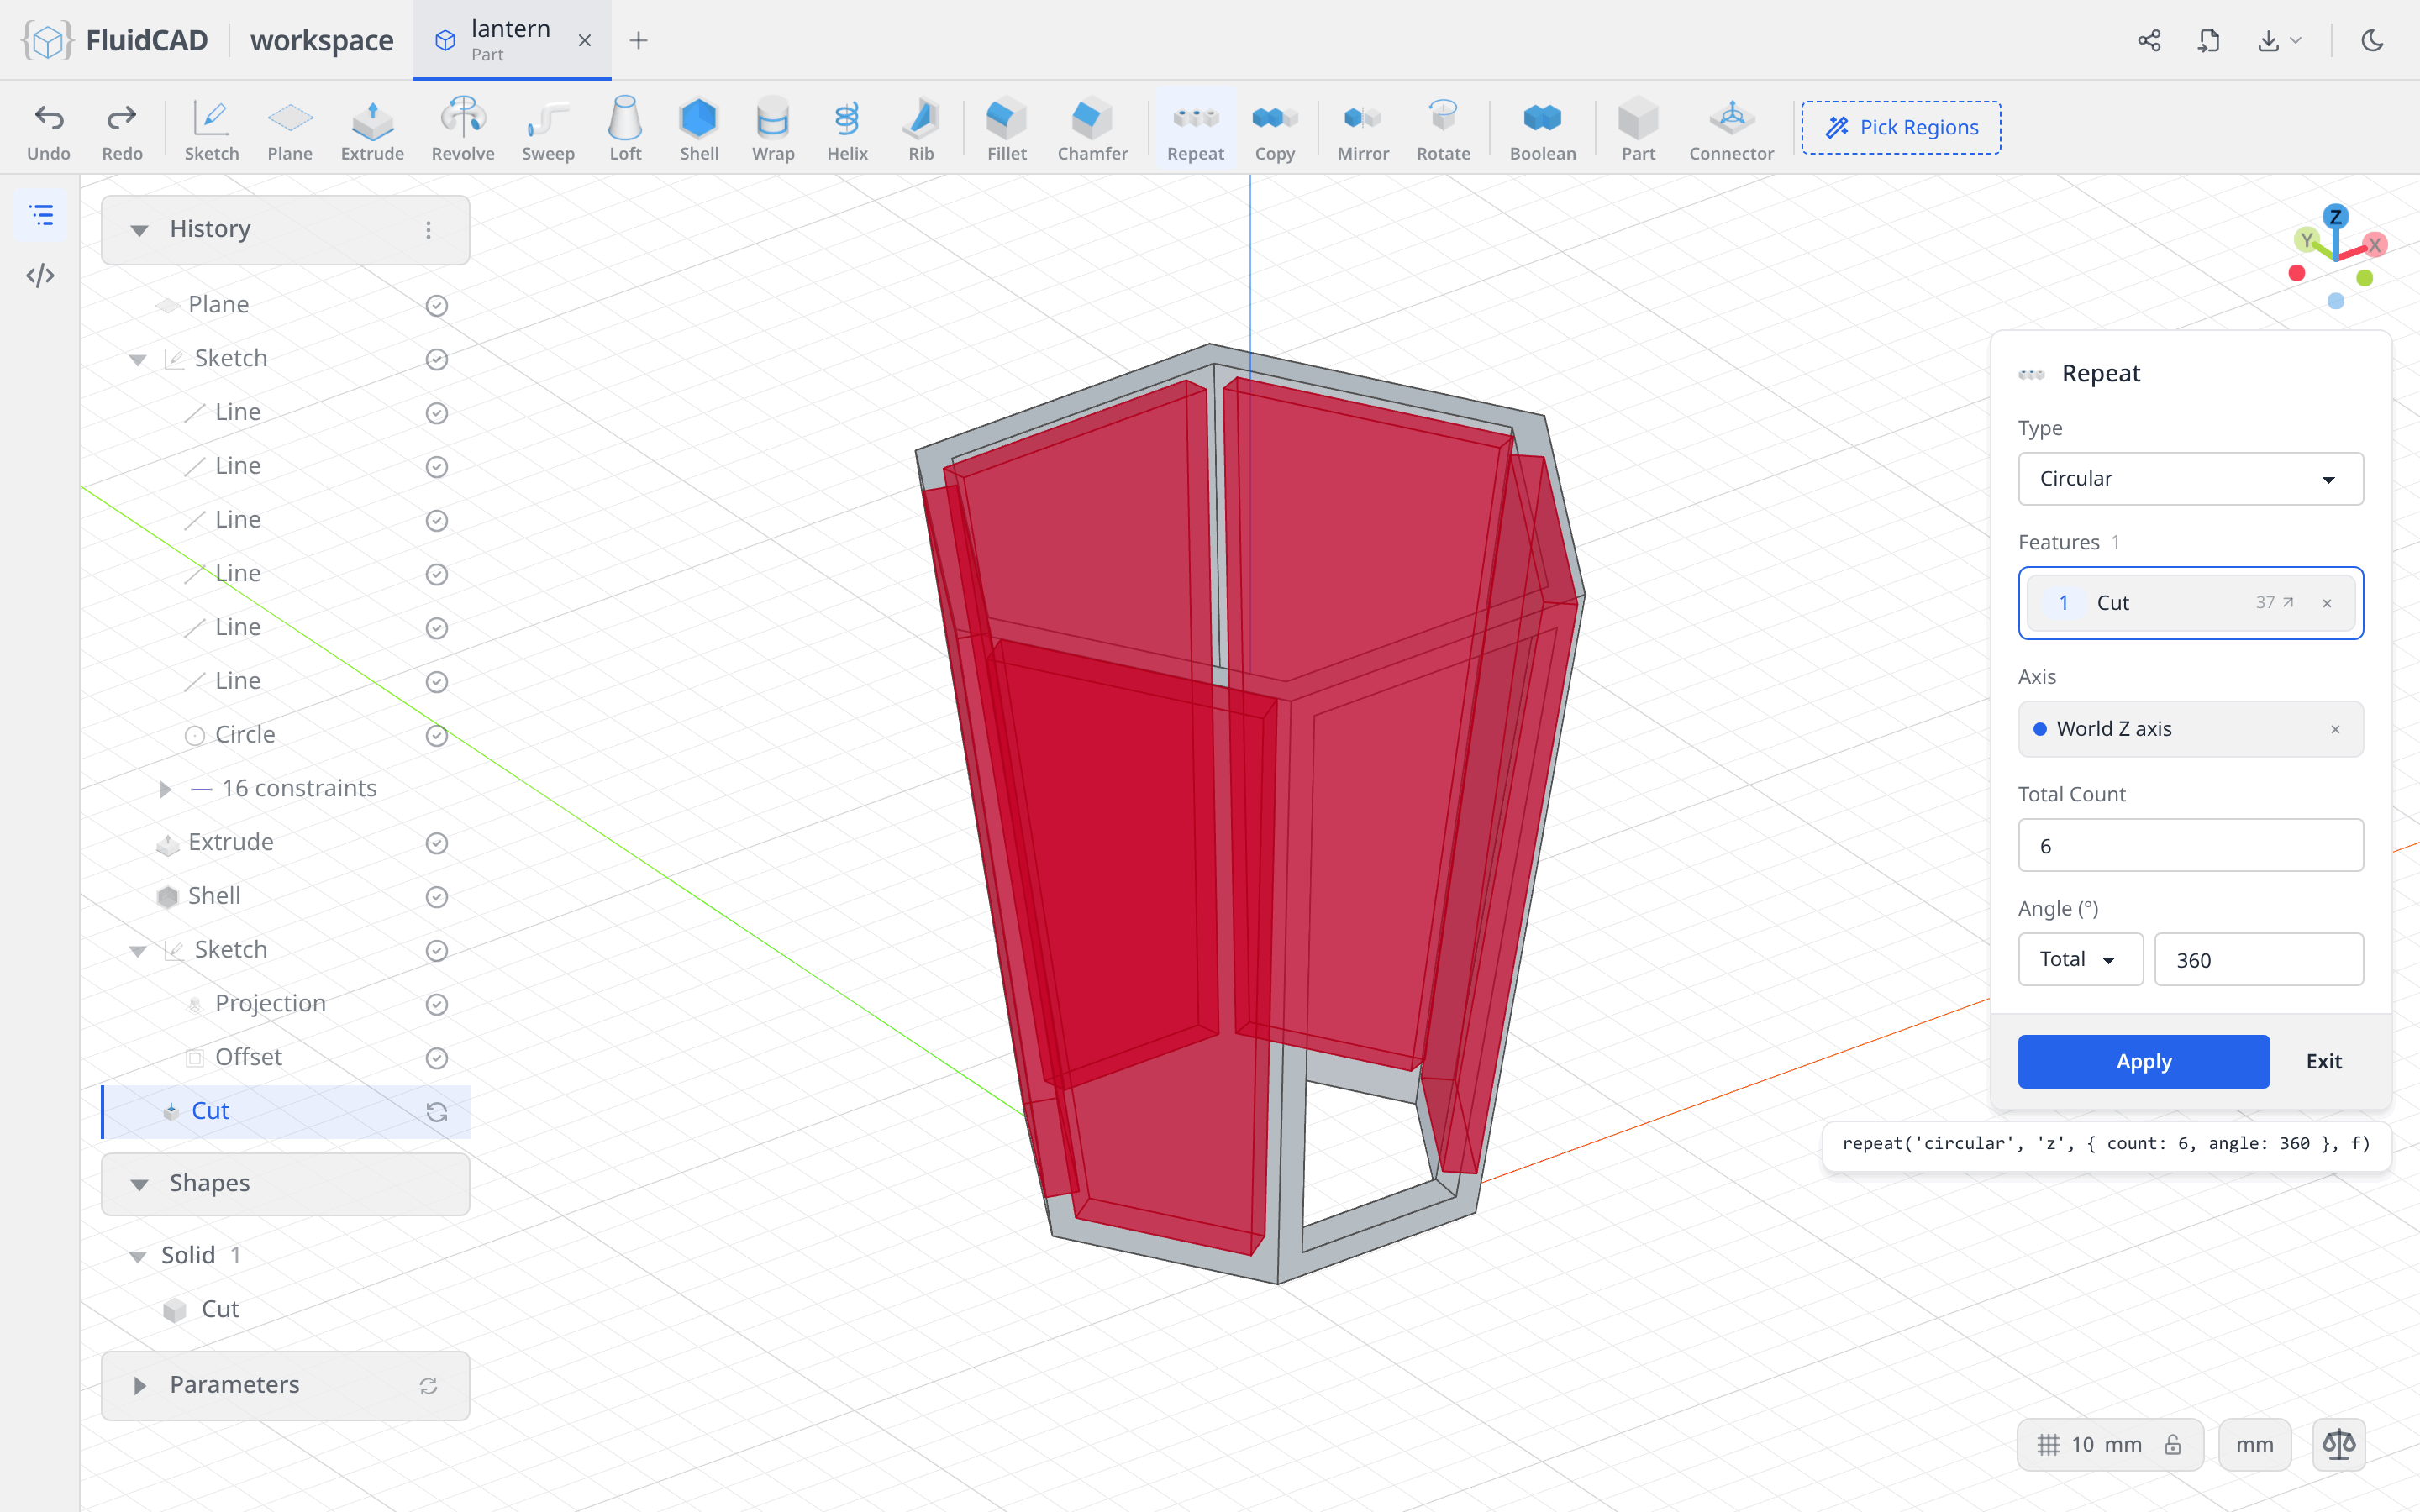Toggle the Projection check mark
This screenshot has width=2420, height=1512.
pyautogui.click(x=436, y=1004)
